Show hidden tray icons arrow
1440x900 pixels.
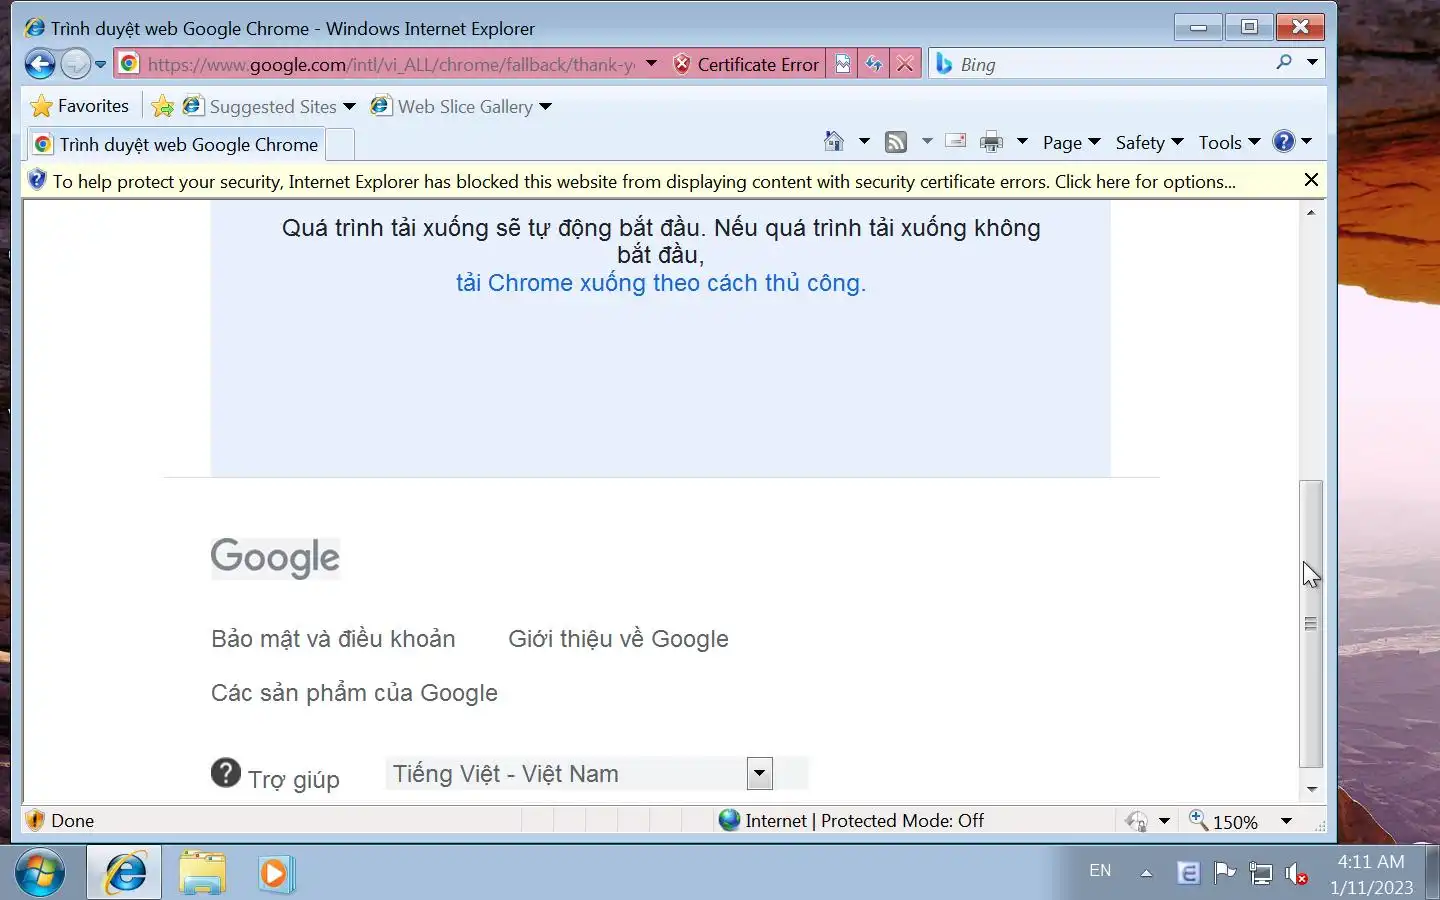click(1146, 873)
